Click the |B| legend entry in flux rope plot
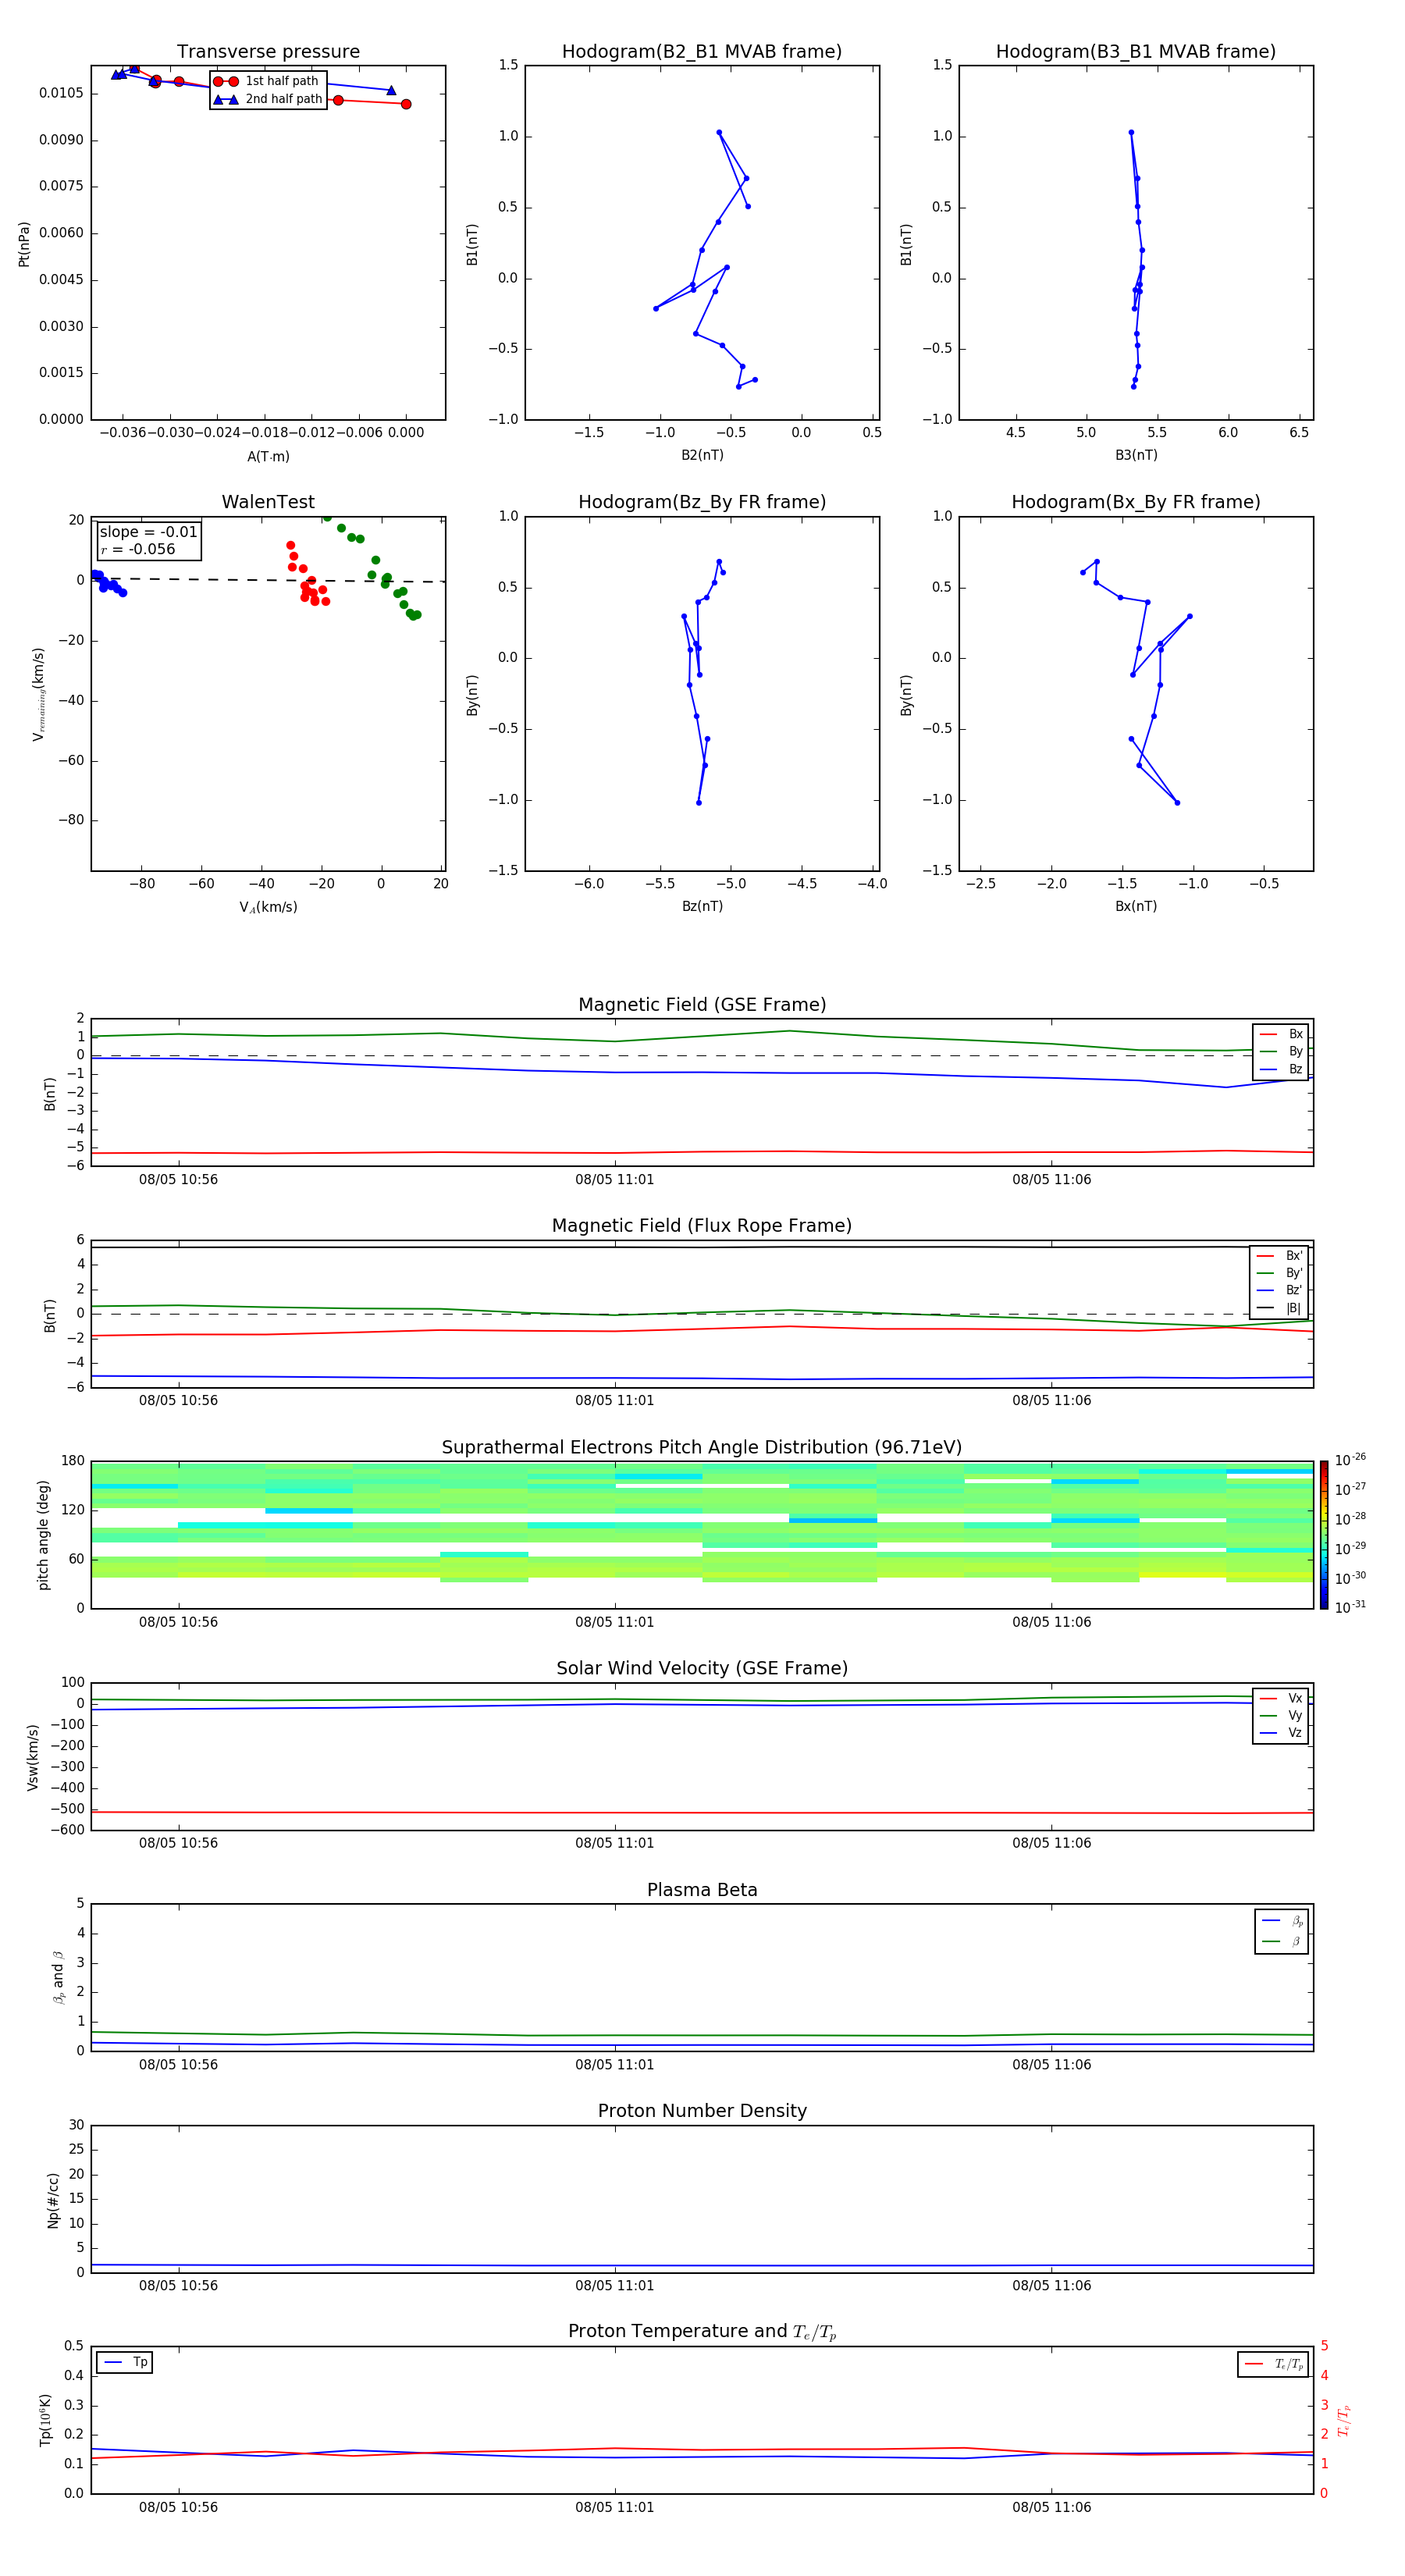Viewport: 1405px width, 2576px height. (1280, 1308)
